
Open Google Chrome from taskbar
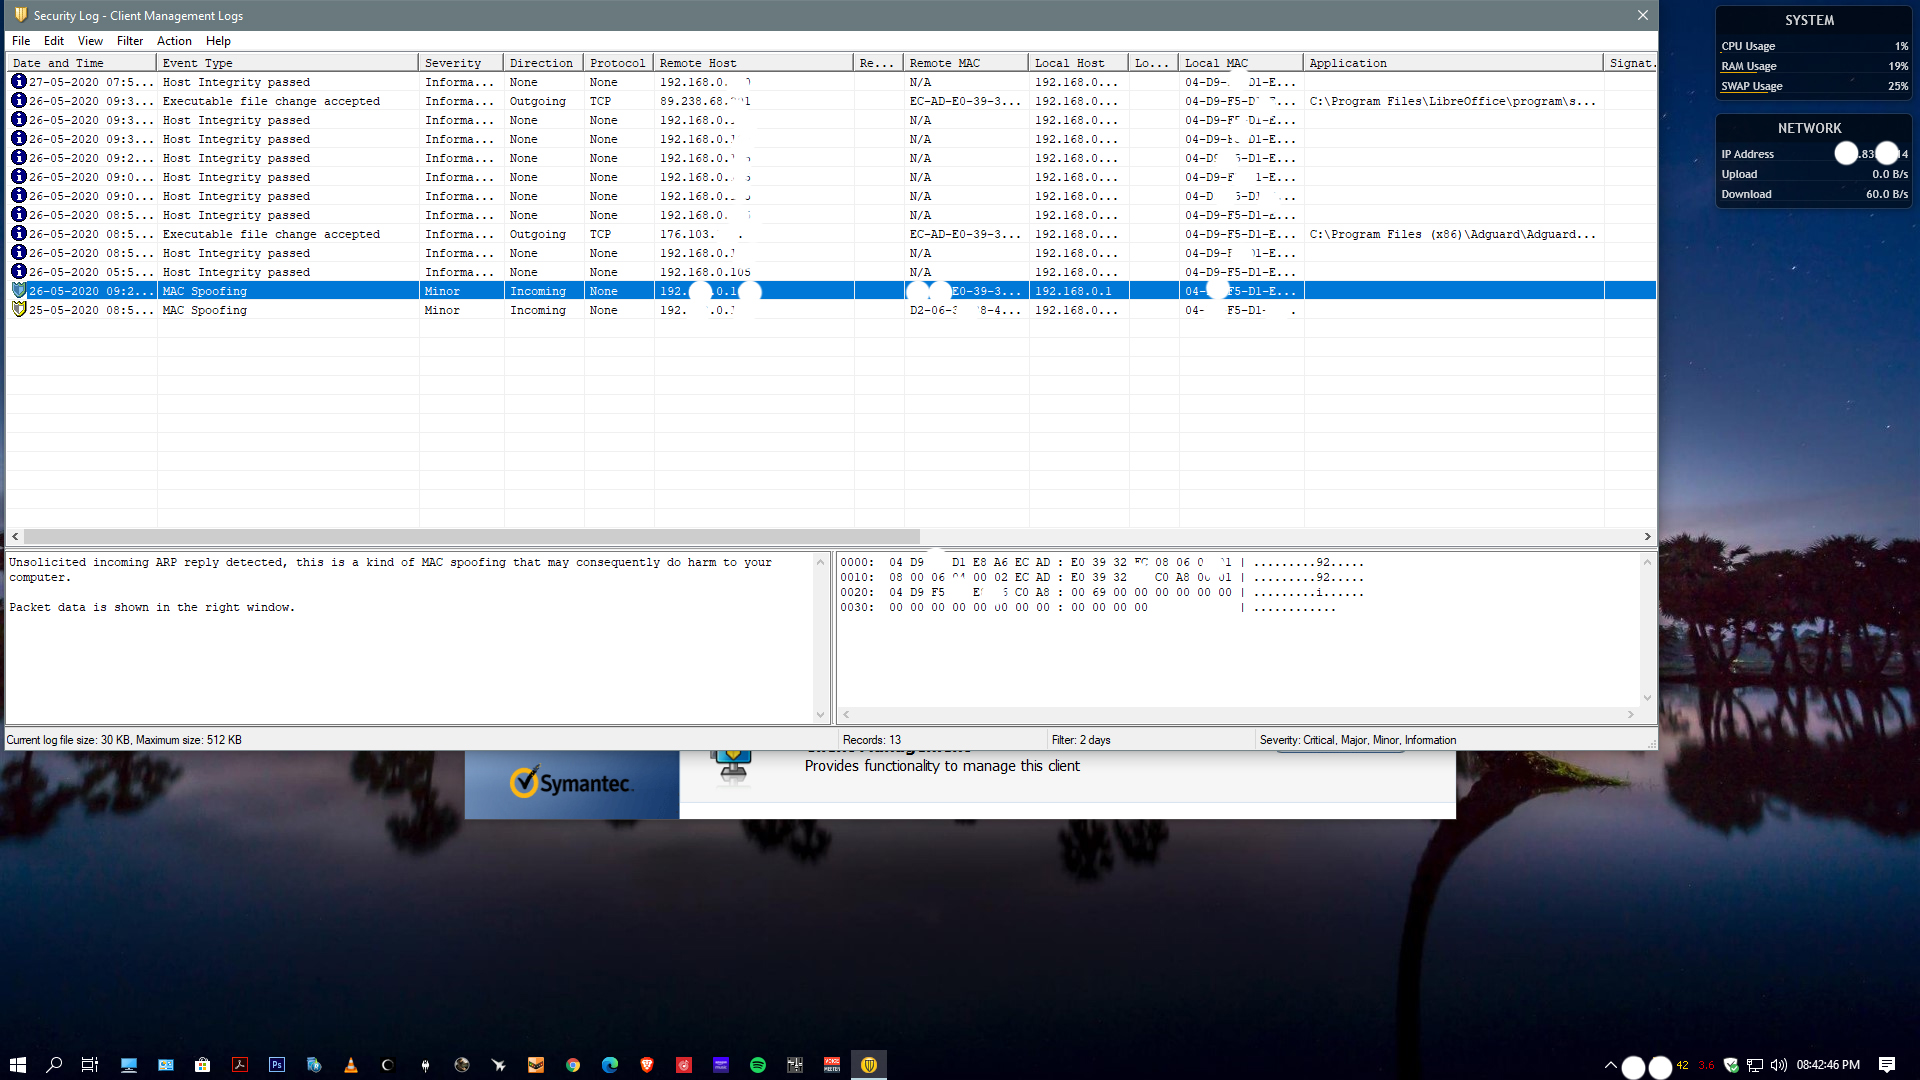pos(573,1065)
